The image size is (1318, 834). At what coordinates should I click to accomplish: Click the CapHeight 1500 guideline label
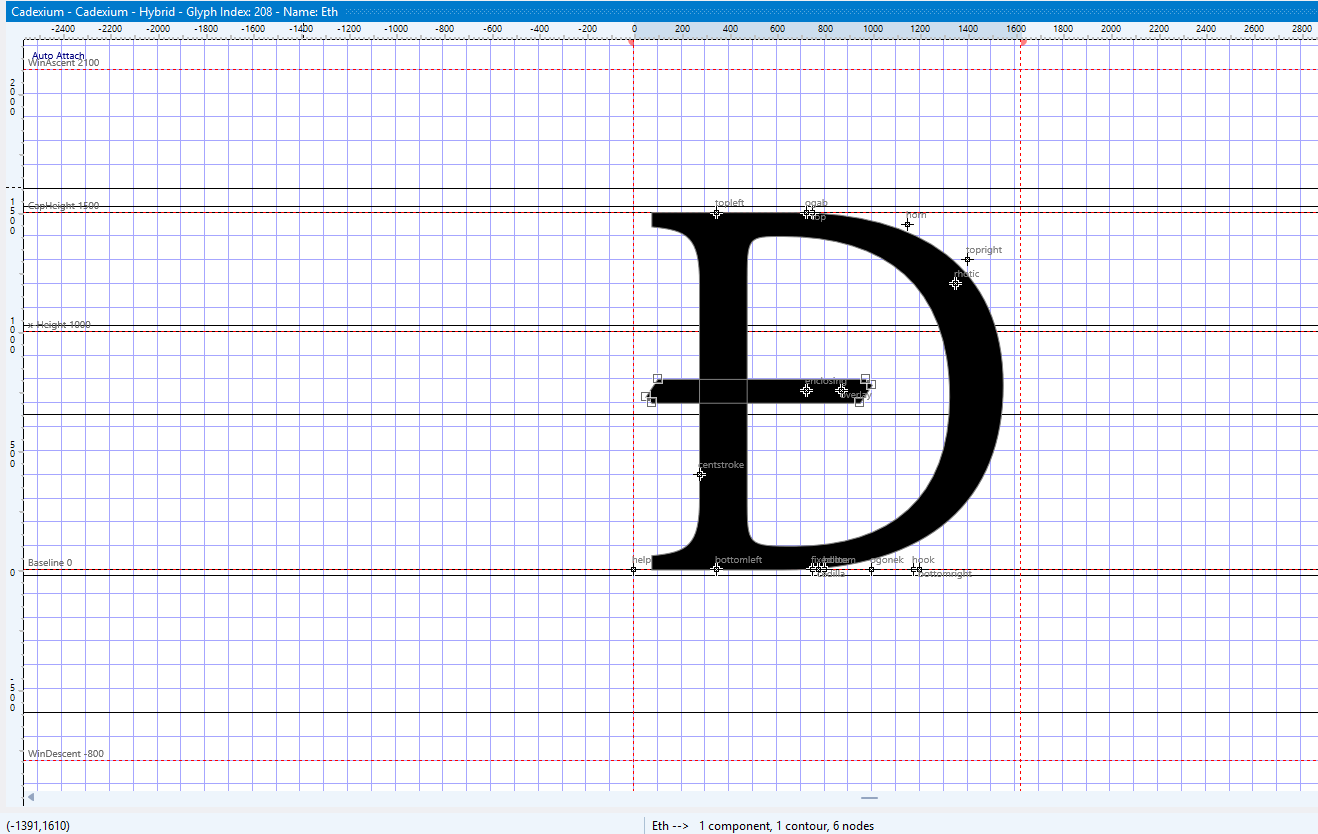click(64, 205)
